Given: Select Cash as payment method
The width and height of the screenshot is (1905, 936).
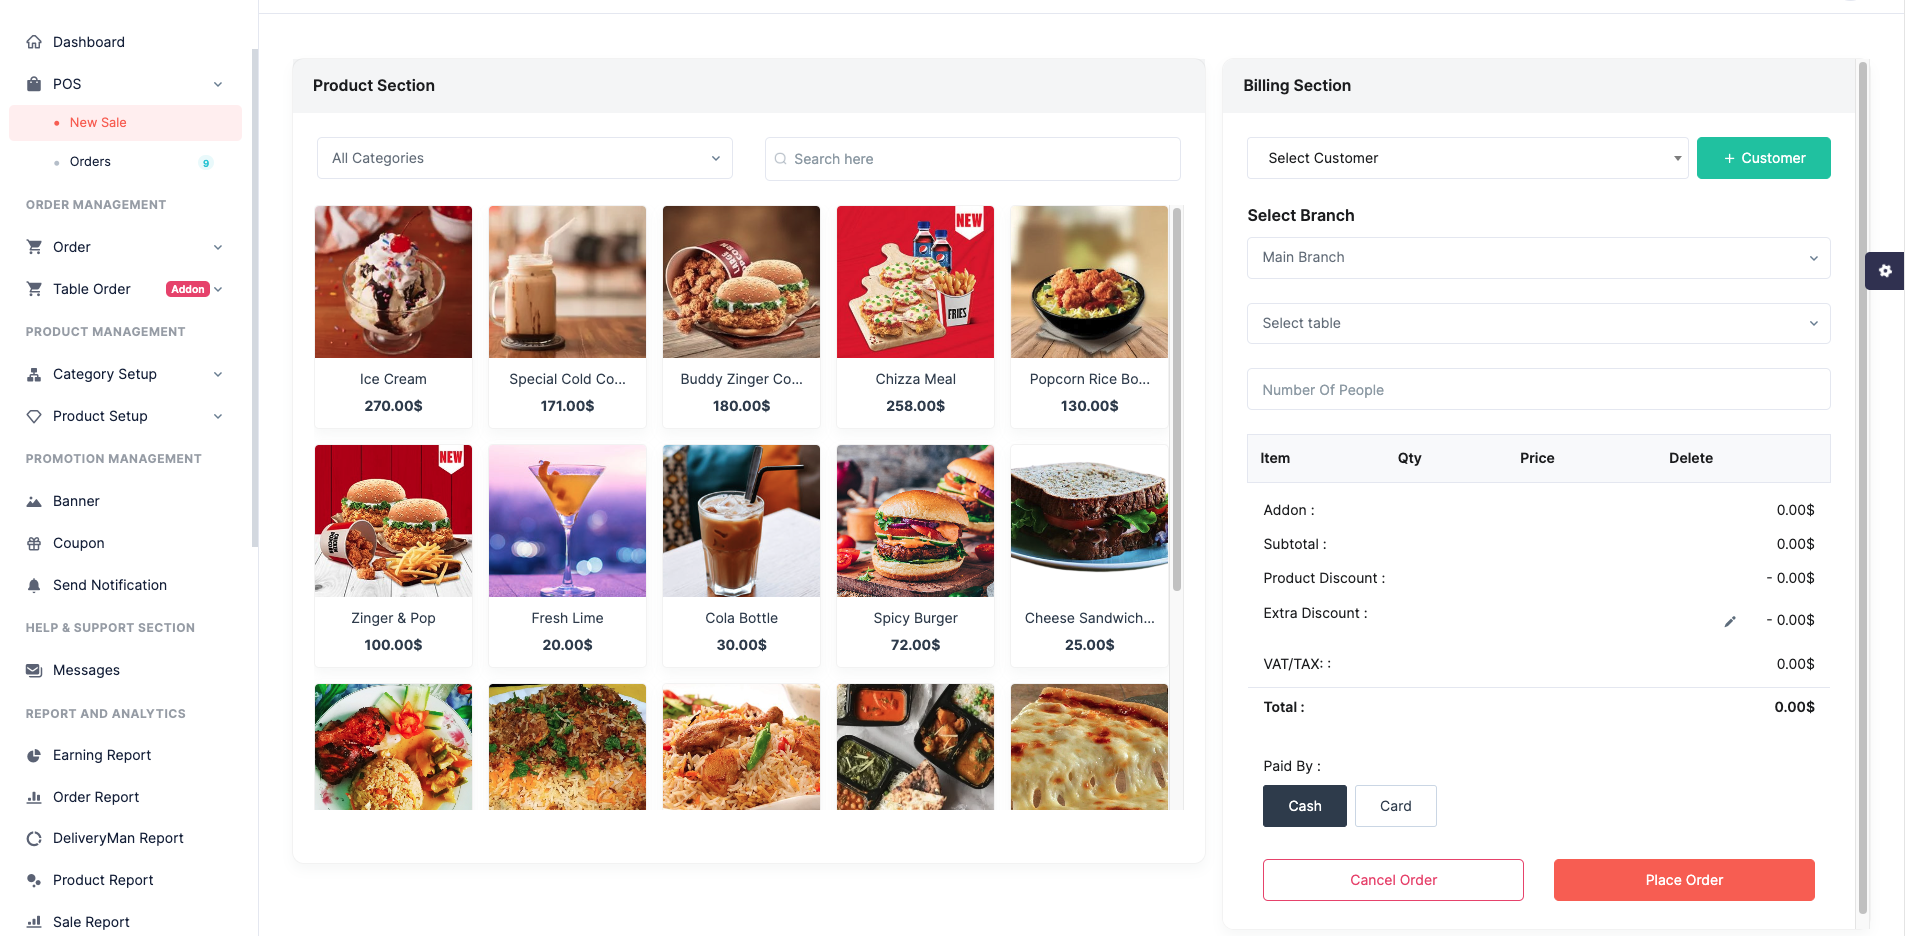Looking at the screenshot, I should click(x=1304, y=806).
